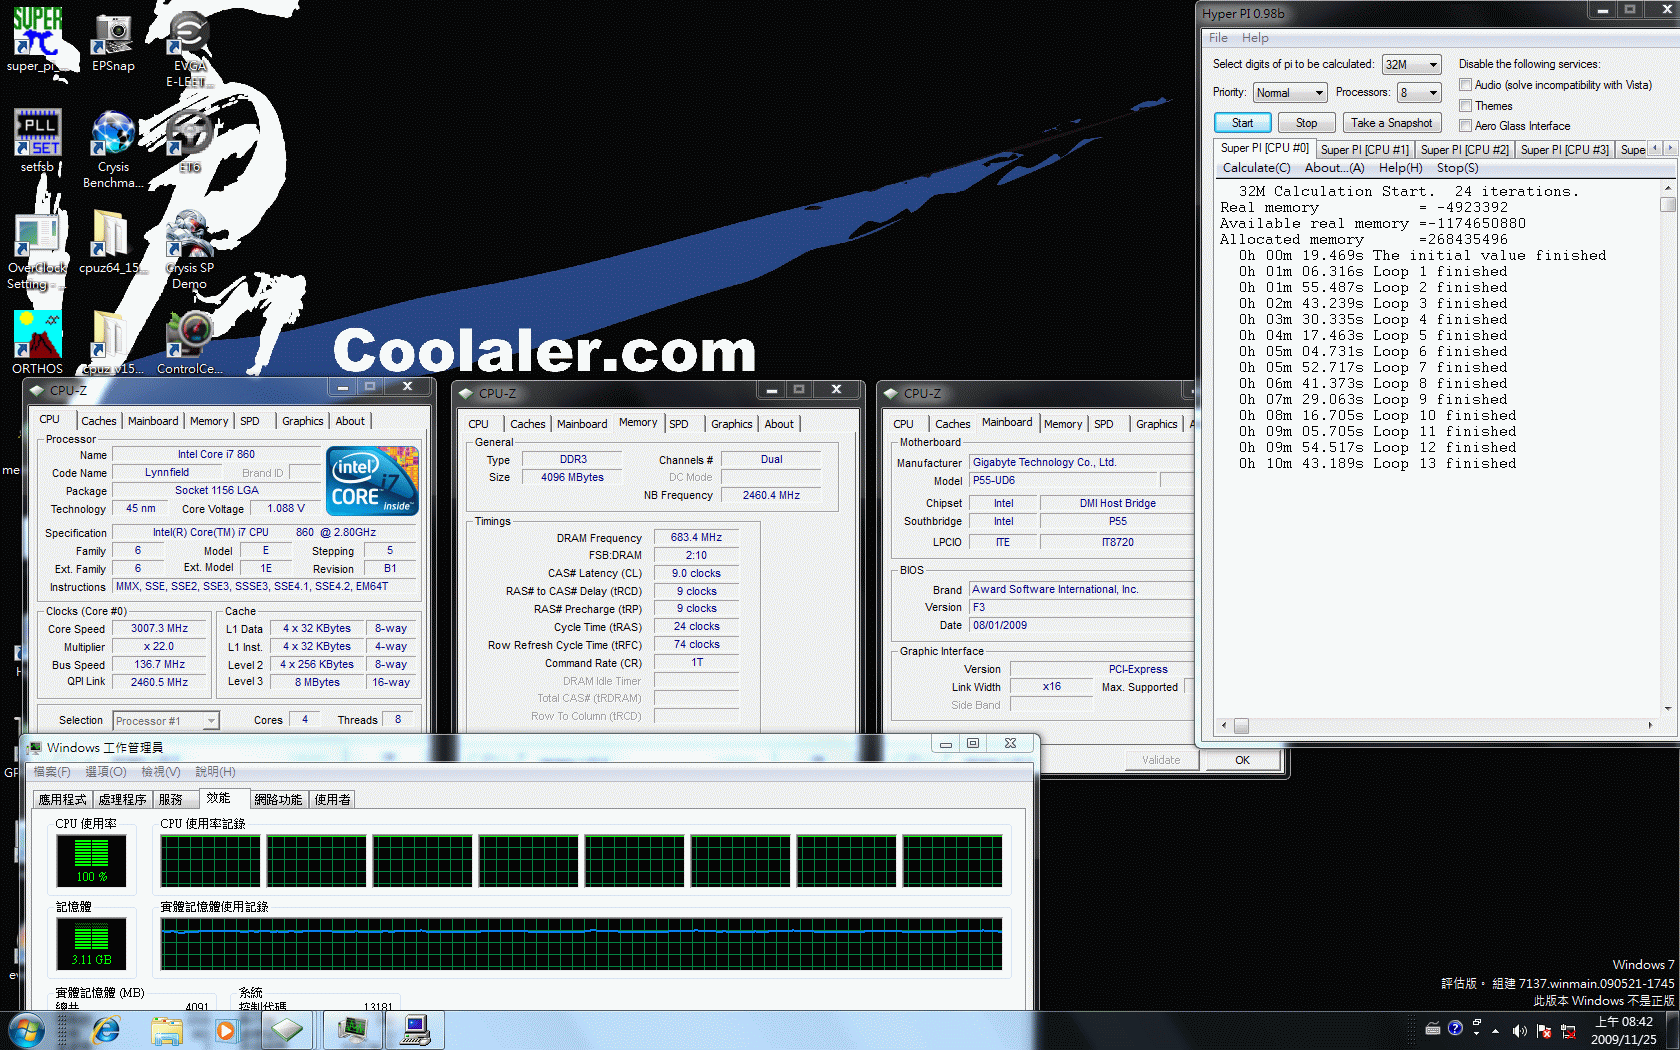Image resolution: width=1680 pixels, height=1050 pixels.
Task: Switch to Super PI [CPU #3] tab
Action: tap(1564, 150)
